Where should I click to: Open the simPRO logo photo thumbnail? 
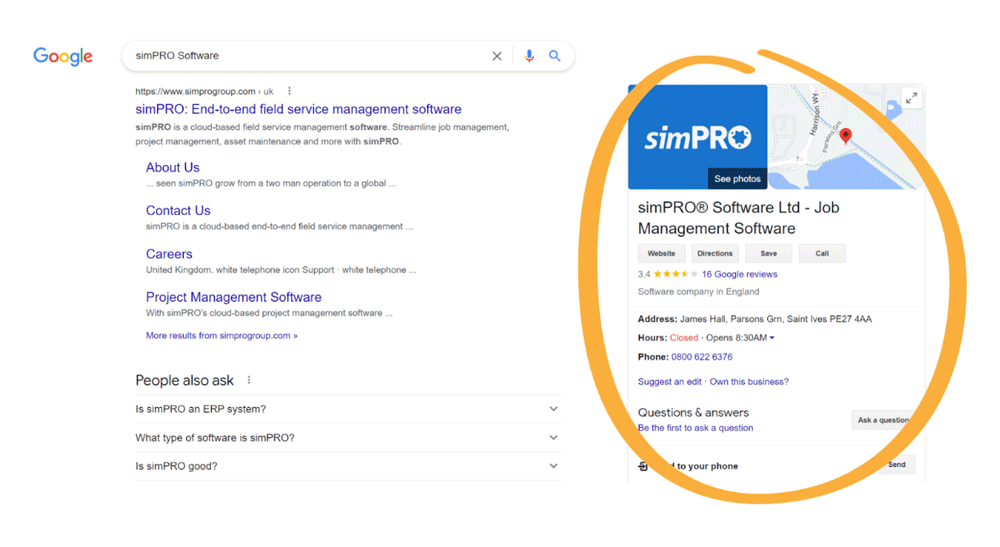pyautogui.click(x=698, y=136)
